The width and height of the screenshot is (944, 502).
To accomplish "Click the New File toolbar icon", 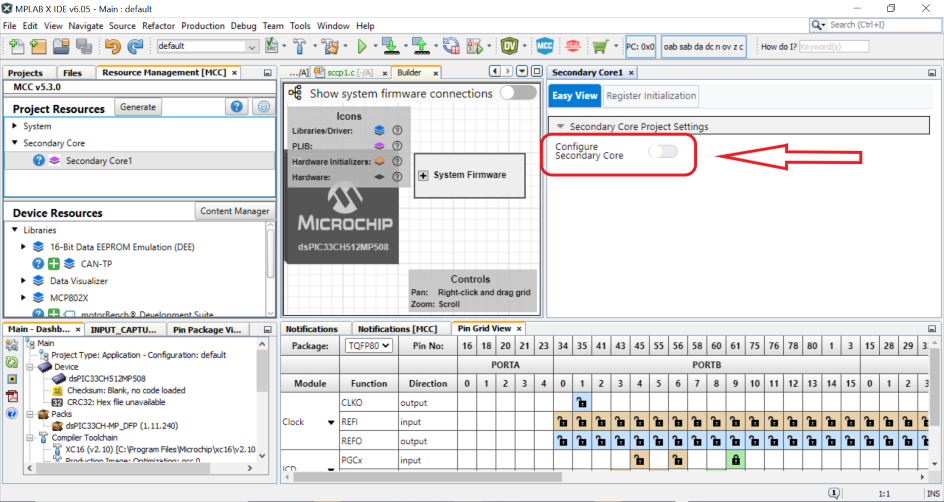I will [17, 46].
